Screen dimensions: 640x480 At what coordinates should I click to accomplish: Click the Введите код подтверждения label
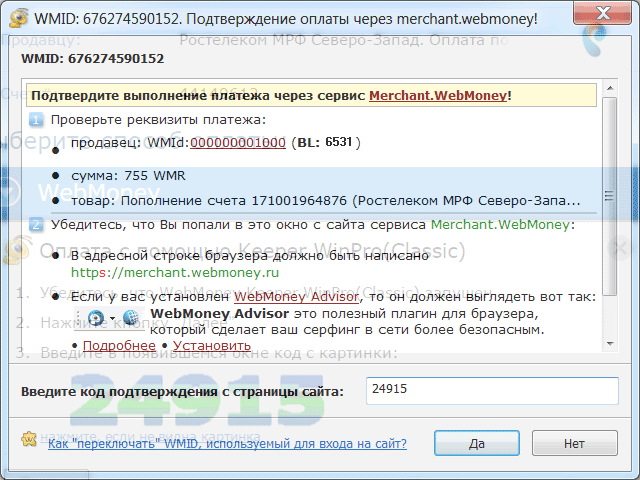click(182, 392)
